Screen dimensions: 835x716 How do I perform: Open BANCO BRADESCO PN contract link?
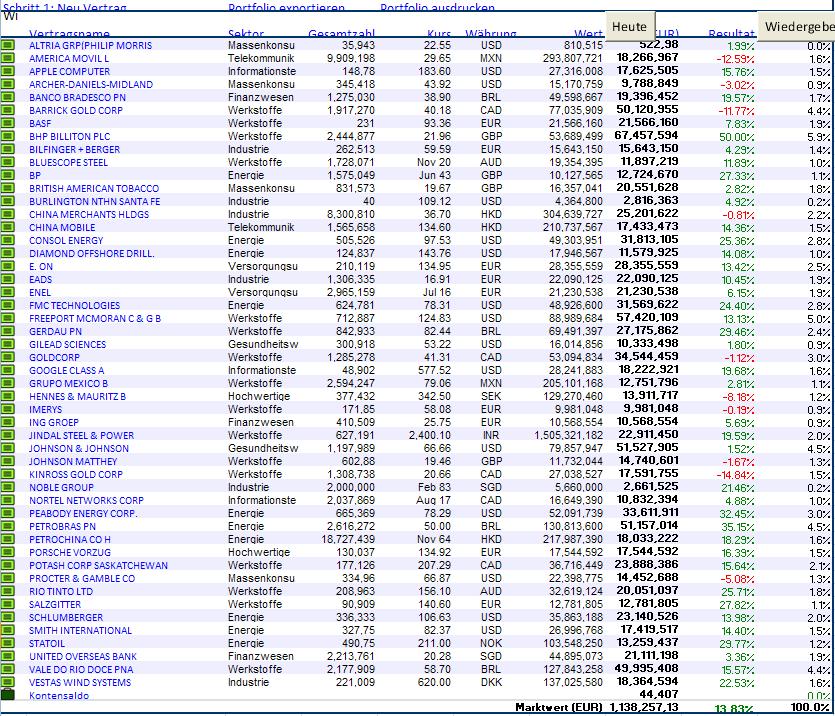coord(78,97)
